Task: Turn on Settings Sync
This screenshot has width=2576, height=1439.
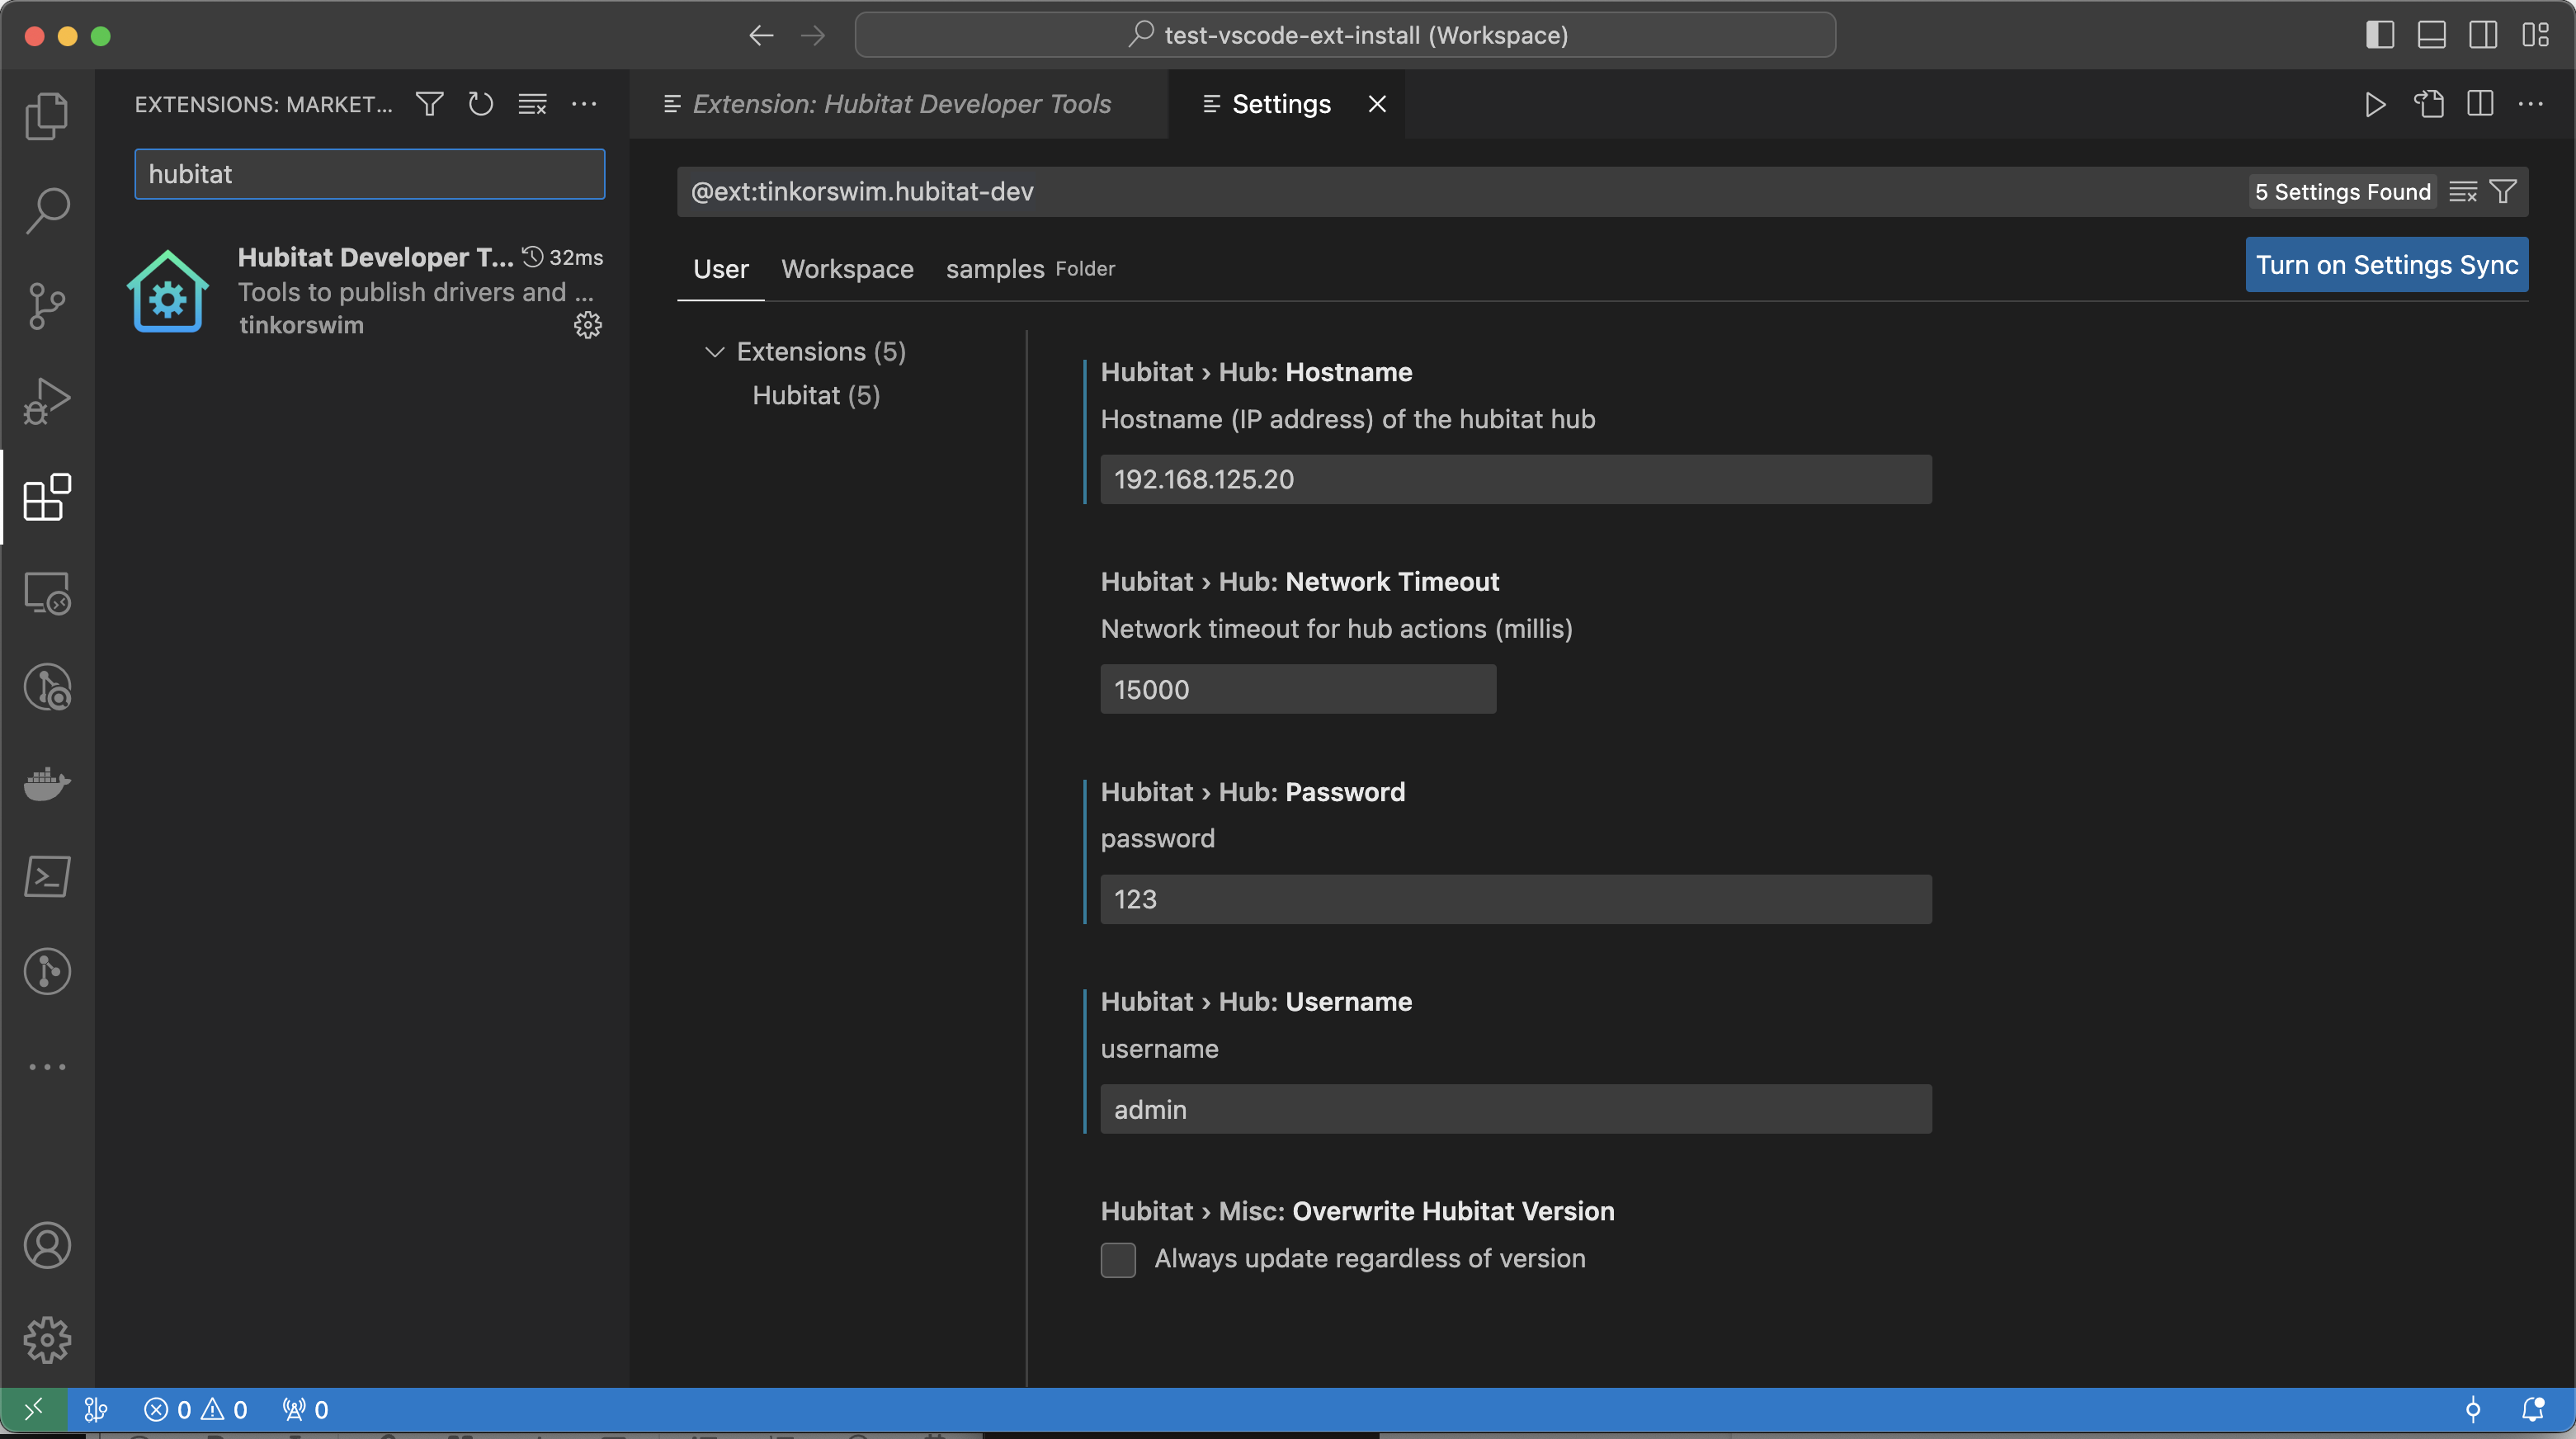Action: 2386,264
